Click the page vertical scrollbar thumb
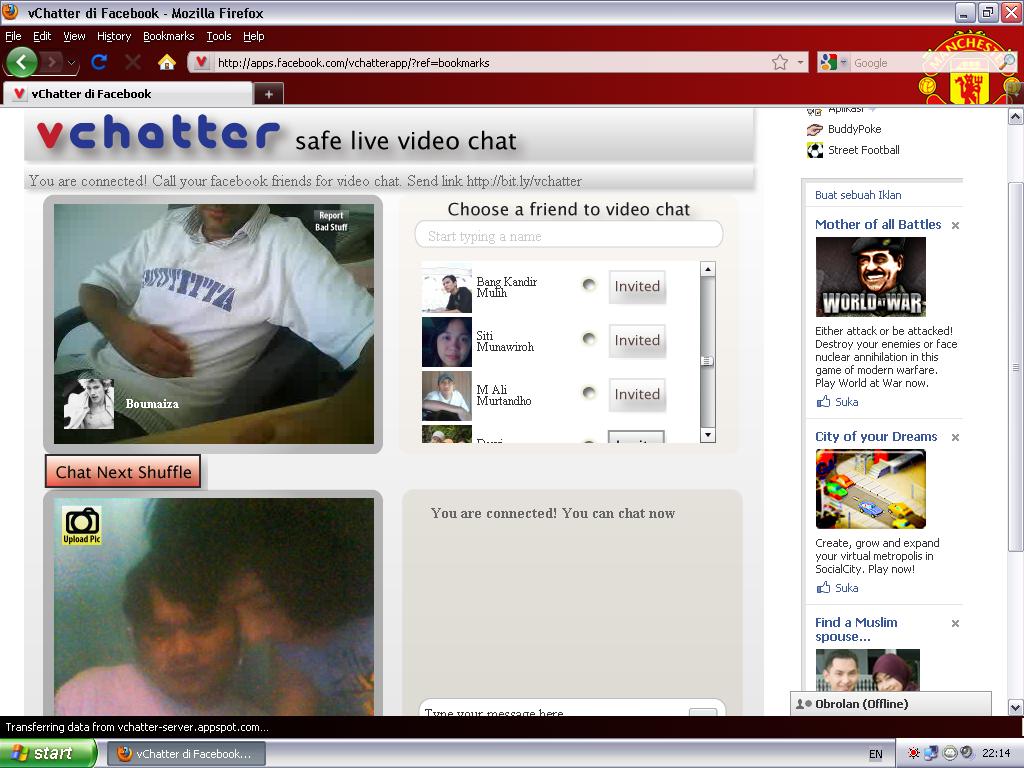Image resolution: width=1024 pixels, height=768 pixels. 1016,367
